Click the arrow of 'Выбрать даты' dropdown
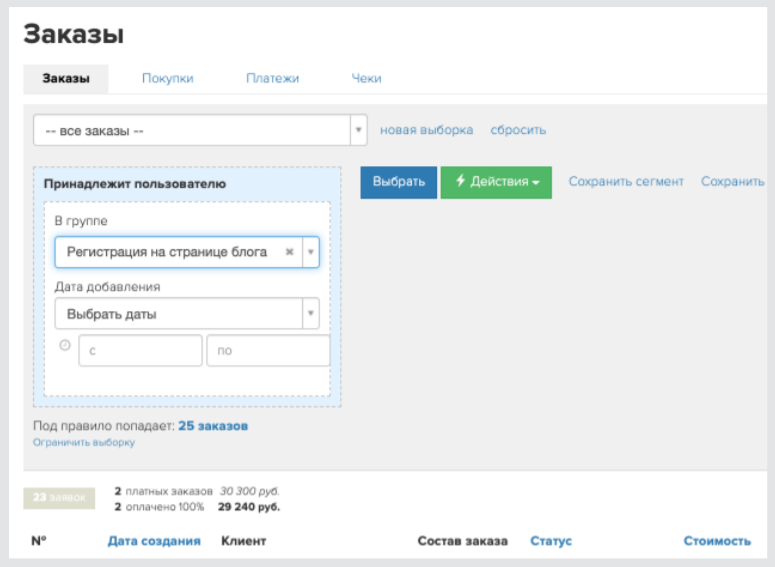The width and height of the screenshot is (775, 567). (x=311, y=313)
